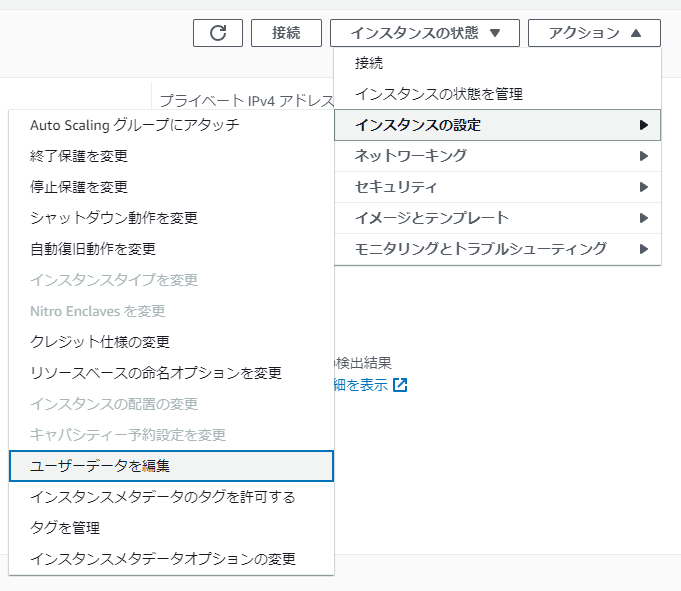This screenshot has width=681, height=591.
Task: Click the greyed Nitro Enclaves を変更 item
Action: [171, 311]
